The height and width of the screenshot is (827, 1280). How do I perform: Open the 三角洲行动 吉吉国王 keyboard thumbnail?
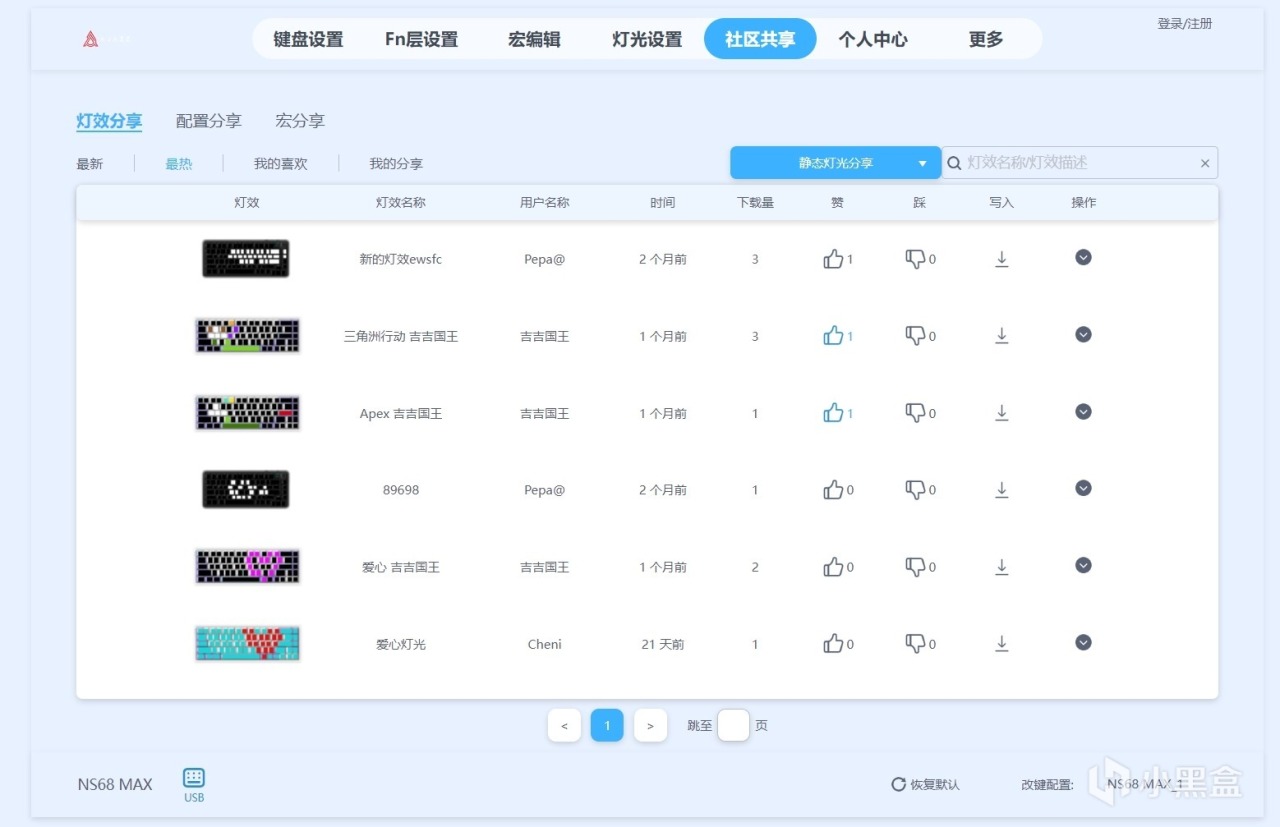(x=247, y=335)
